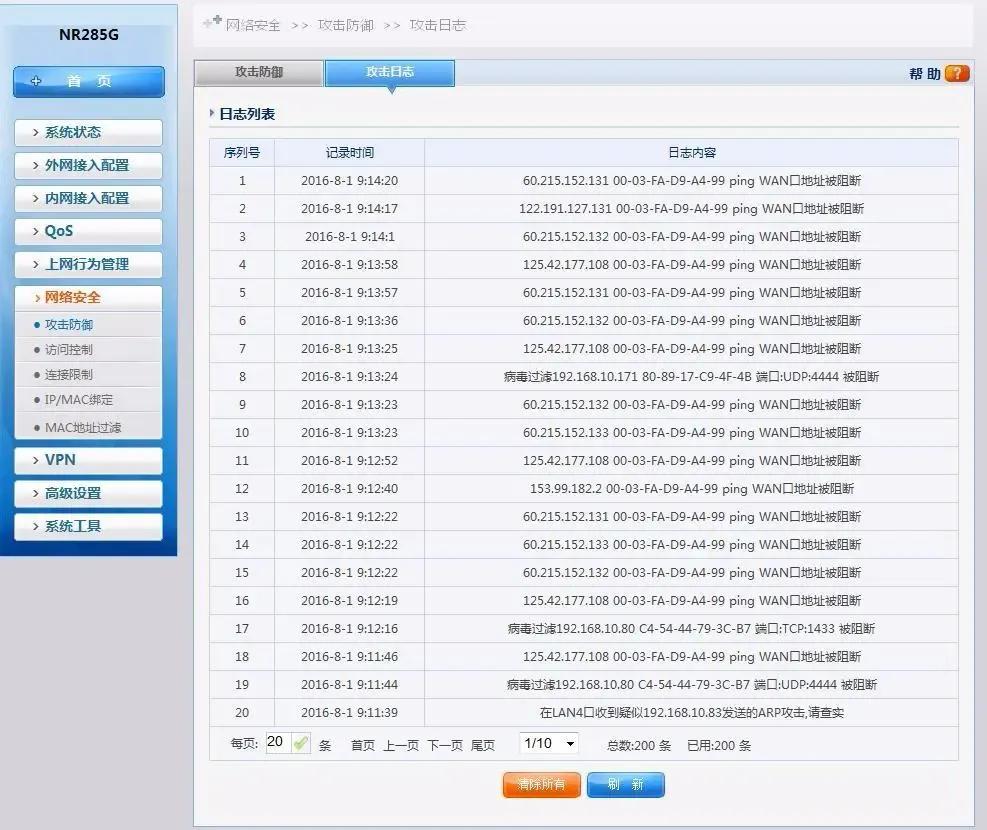
Task: Expand the 系统状态 sidebar section
Action: pyautogui.click(x=88, y=132)
